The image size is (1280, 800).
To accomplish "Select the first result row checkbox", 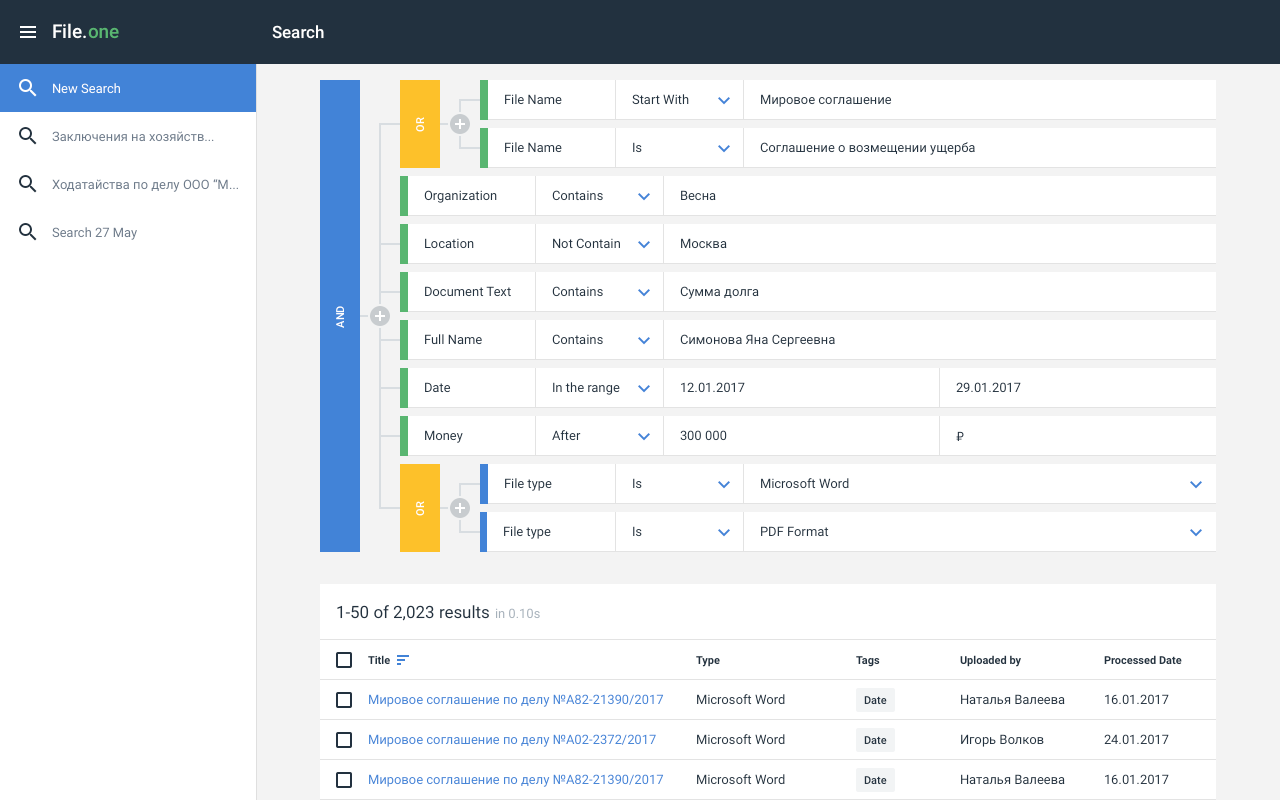I will click(344, 700).
